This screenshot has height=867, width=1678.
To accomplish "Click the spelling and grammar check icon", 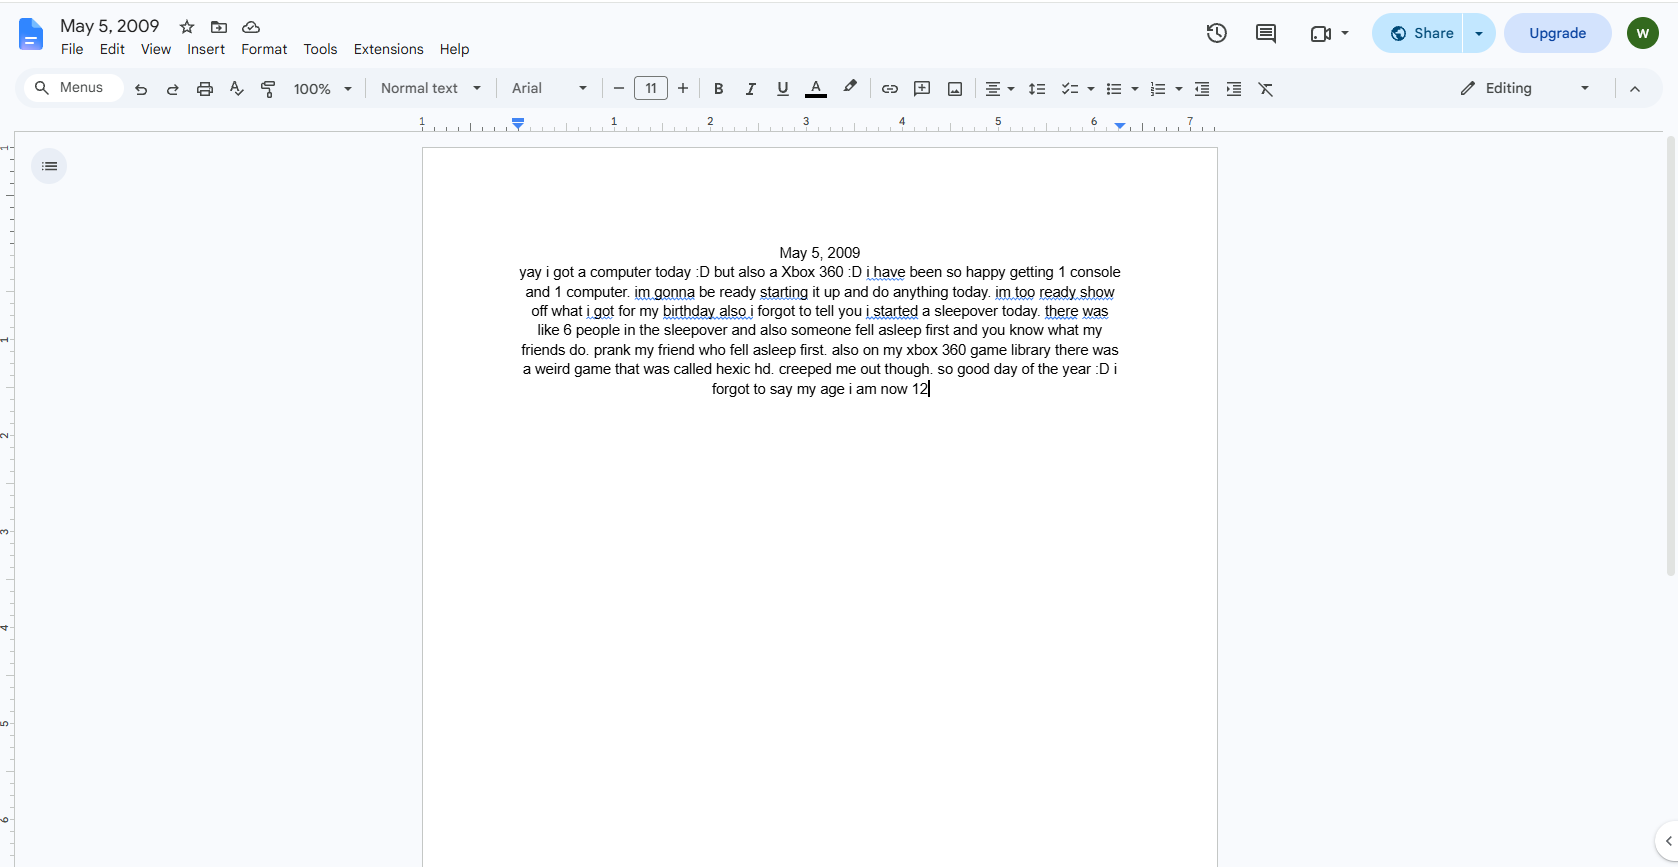I will coord(237,89).
